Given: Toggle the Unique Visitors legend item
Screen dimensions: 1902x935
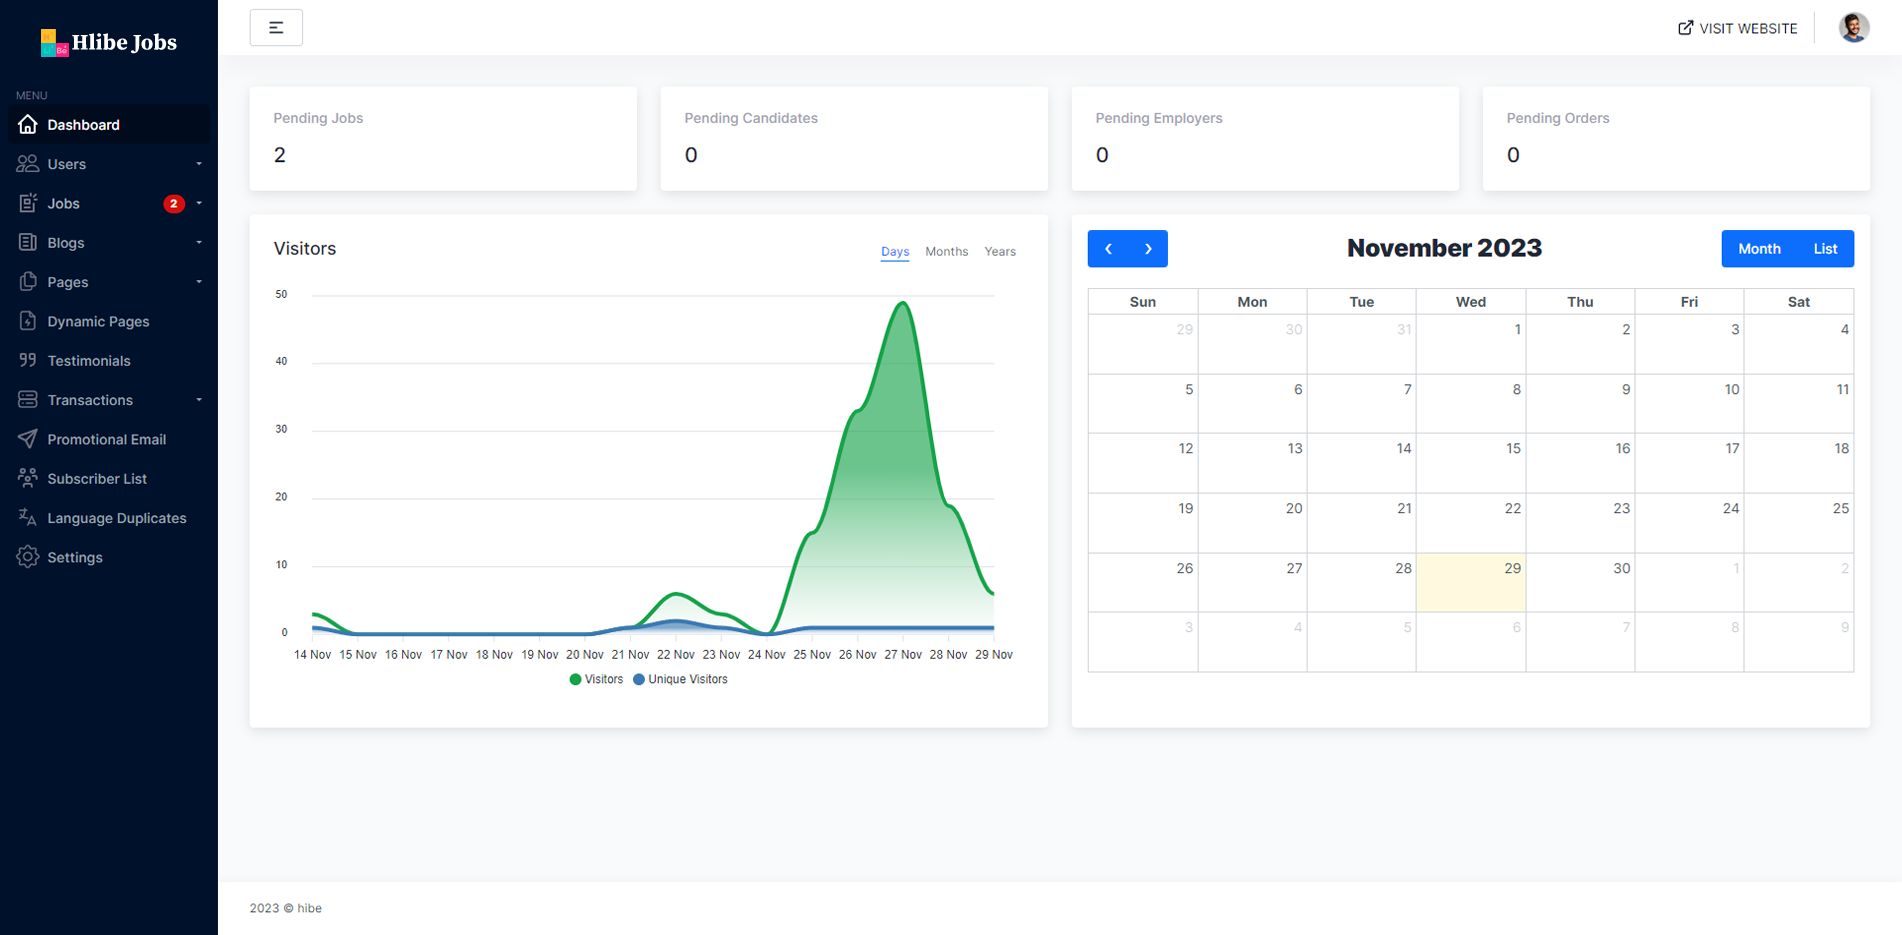Looking at the screenshot, I should point(680,679).
